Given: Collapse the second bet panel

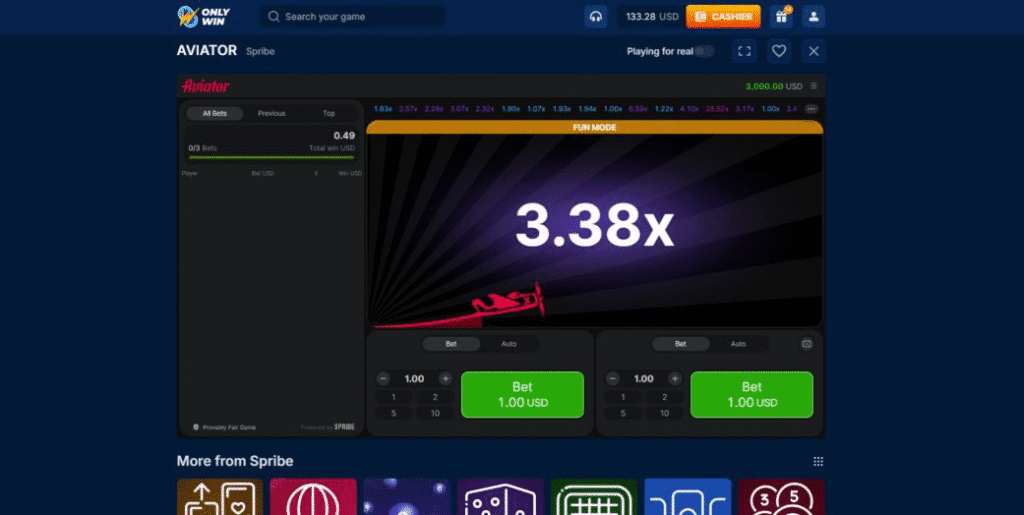Looking at the screenshot, I should [x=807, y=344].
